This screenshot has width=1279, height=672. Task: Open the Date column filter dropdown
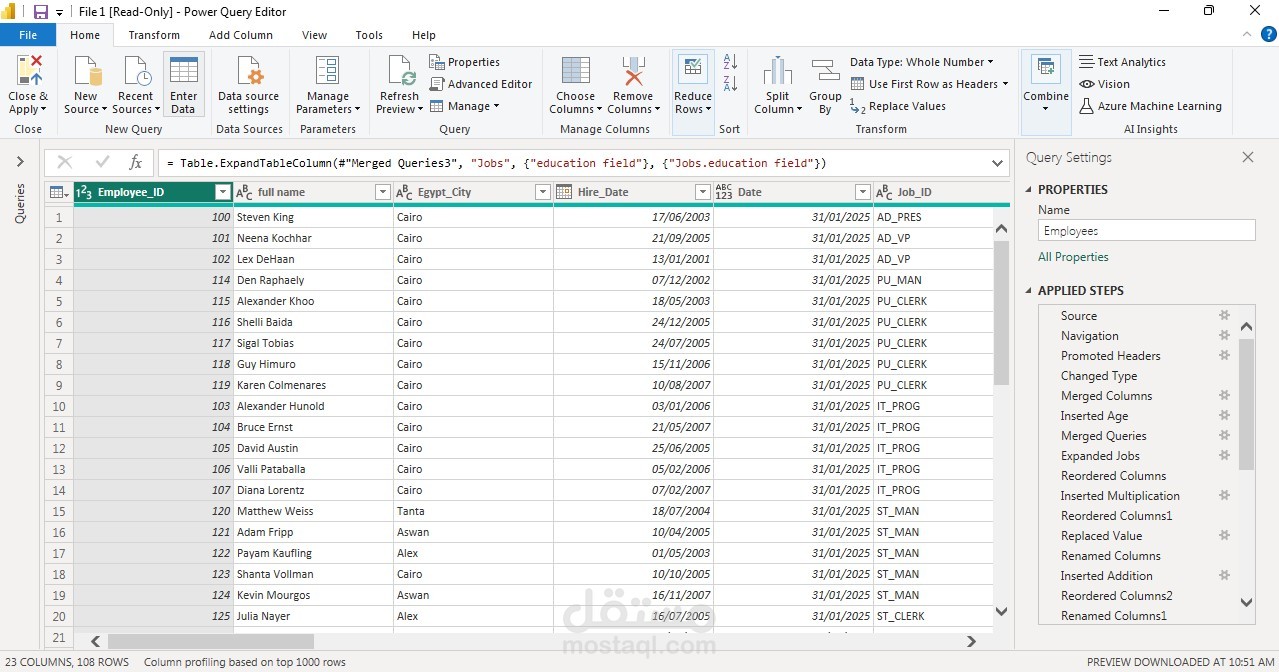(x=862, y=192)
